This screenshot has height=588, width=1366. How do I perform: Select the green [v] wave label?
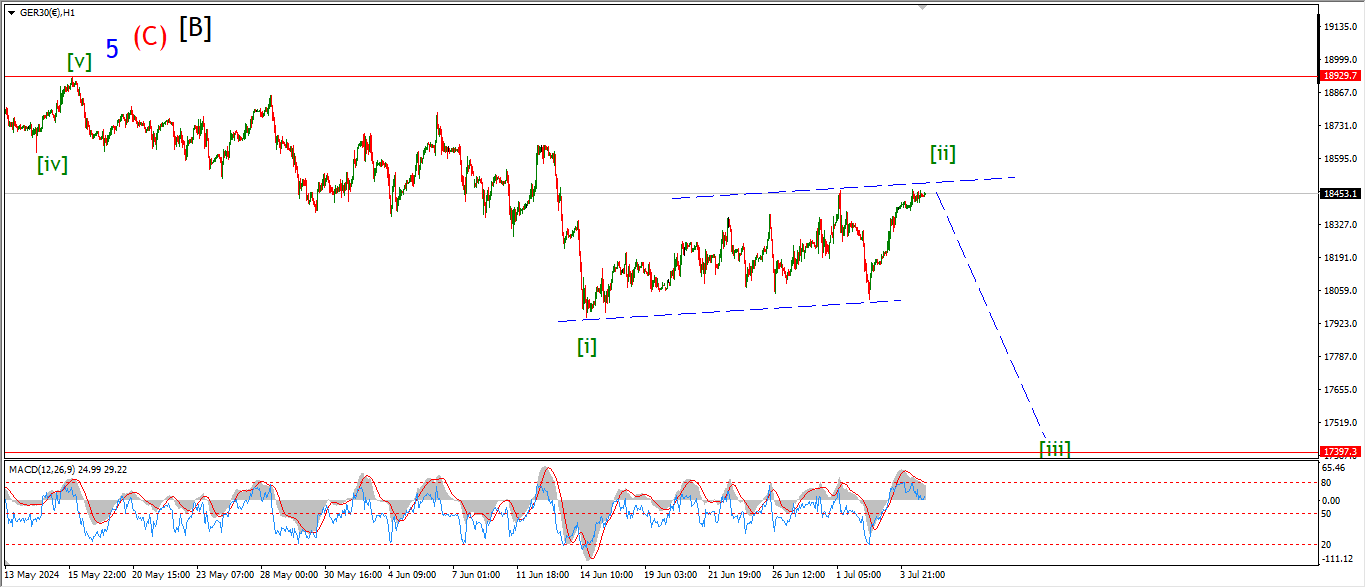[x=79, y=61]
